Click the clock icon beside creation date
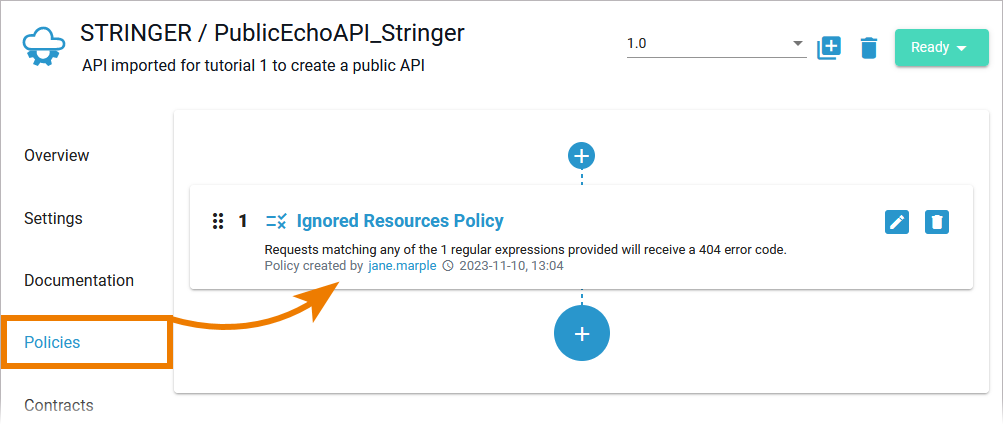This screenshot has width=1003, height=425. click(448, 266)
